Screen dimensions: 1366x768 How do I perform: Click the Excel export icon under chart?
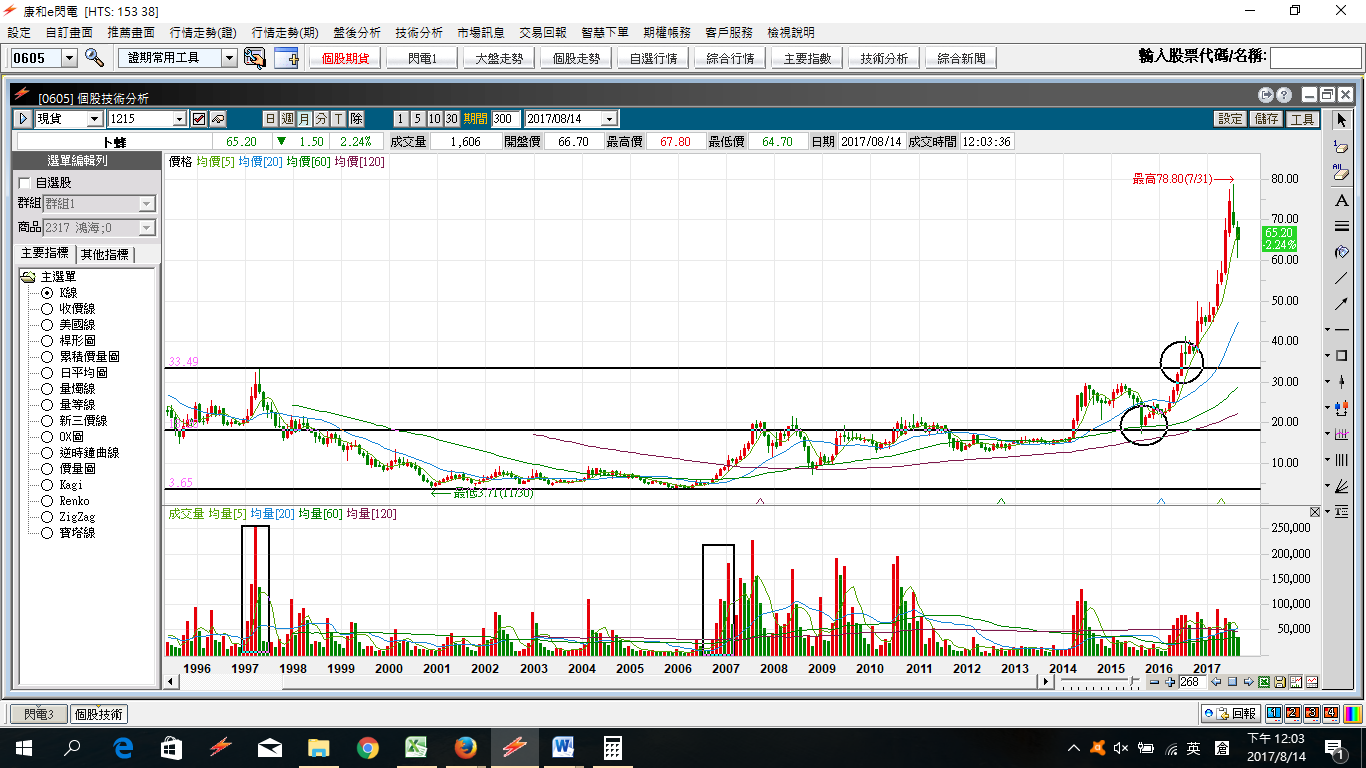[1264, 682]
